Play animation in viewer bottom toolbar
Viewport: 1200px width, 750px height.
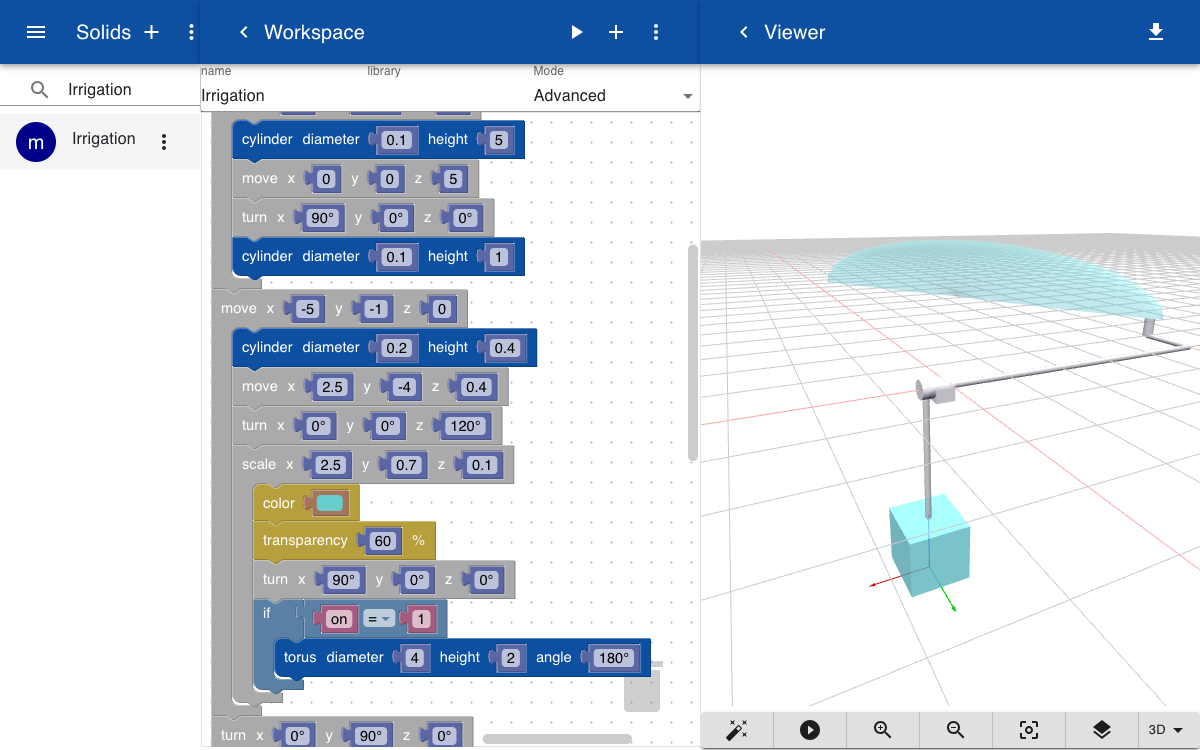[810, 730]
